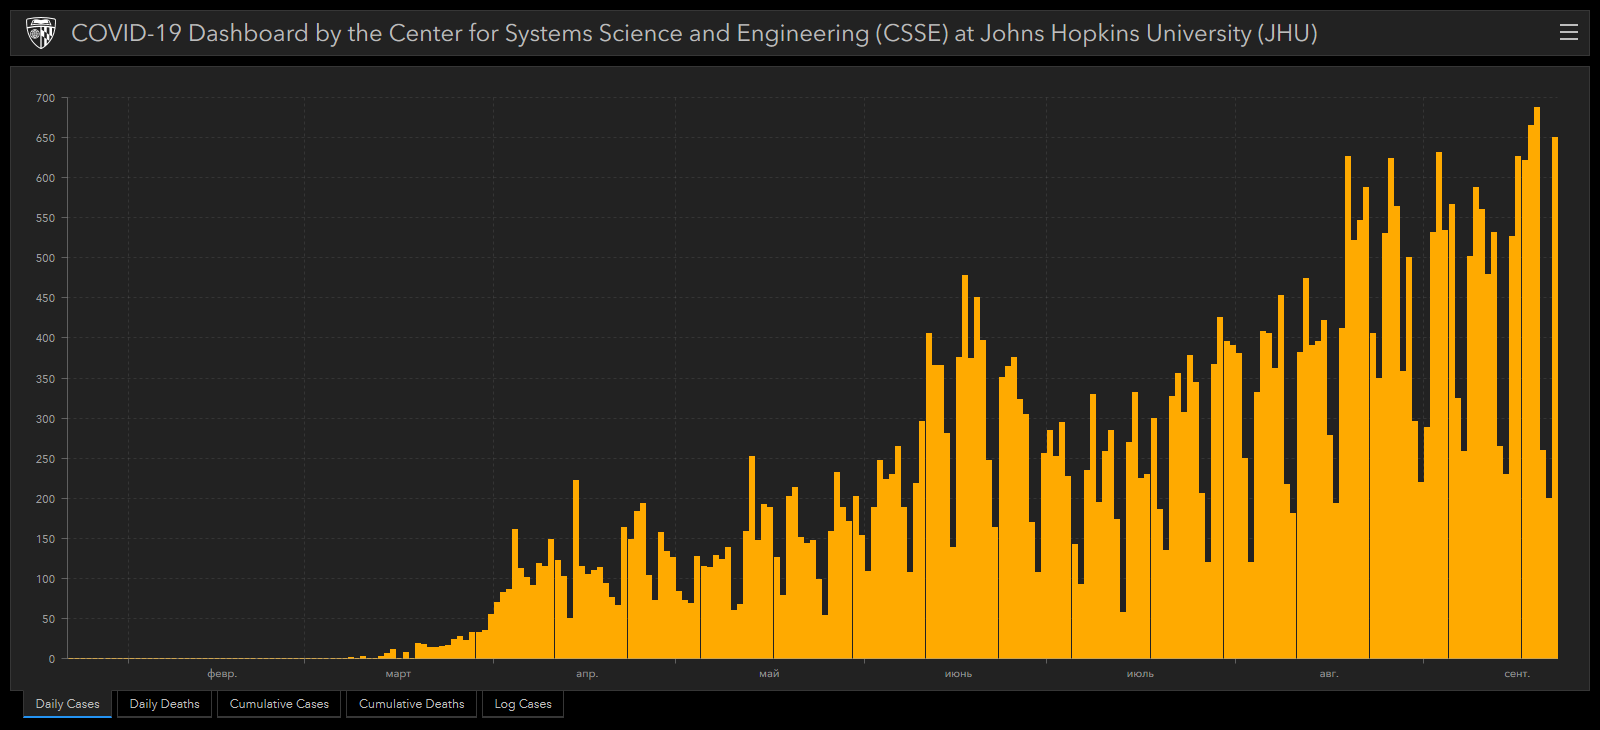Viewport: 1600px width, 730px height.
Task: Select the last bar on the far right
Action: pyautogui.click(x=1554, y=400)
